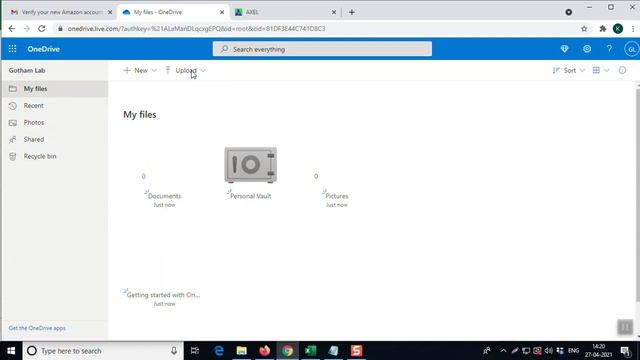Open Excel from taskbar
Viewport: 640px width, 360px height.
point(310,351)
